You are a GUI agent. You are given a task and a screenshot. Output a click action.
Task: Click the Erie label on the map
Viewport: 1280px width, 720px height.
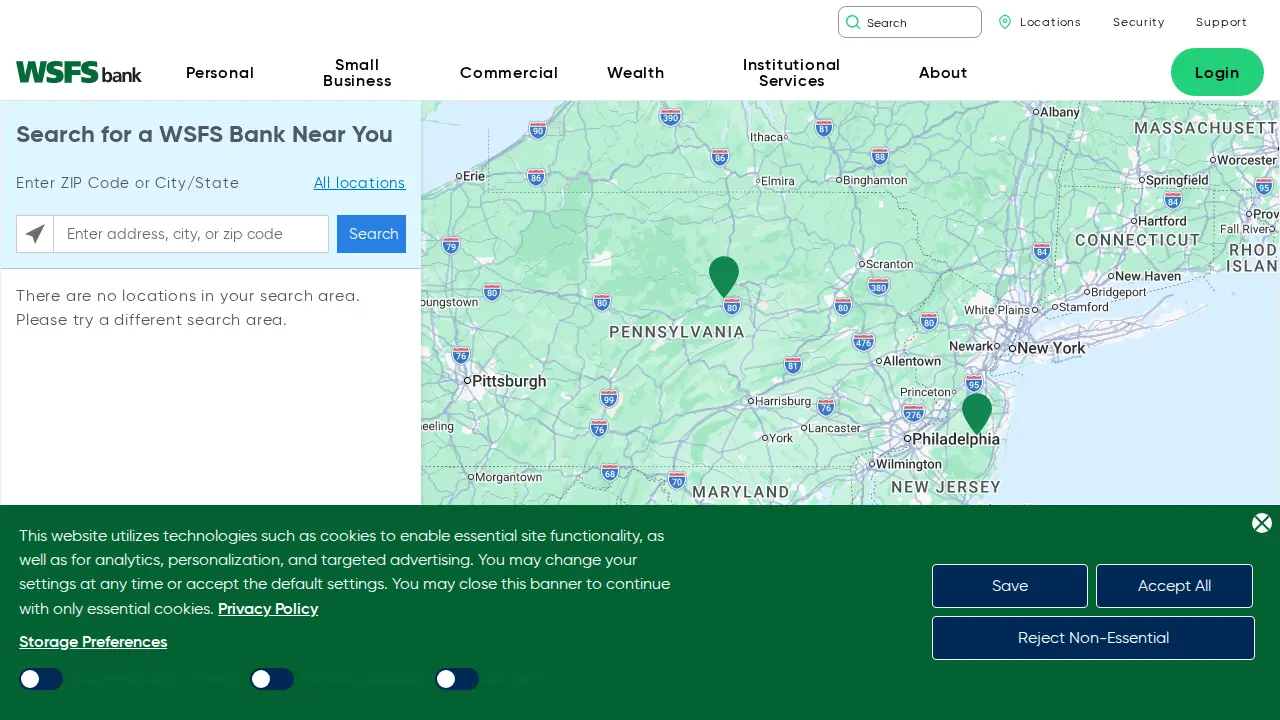coord(474,176)
